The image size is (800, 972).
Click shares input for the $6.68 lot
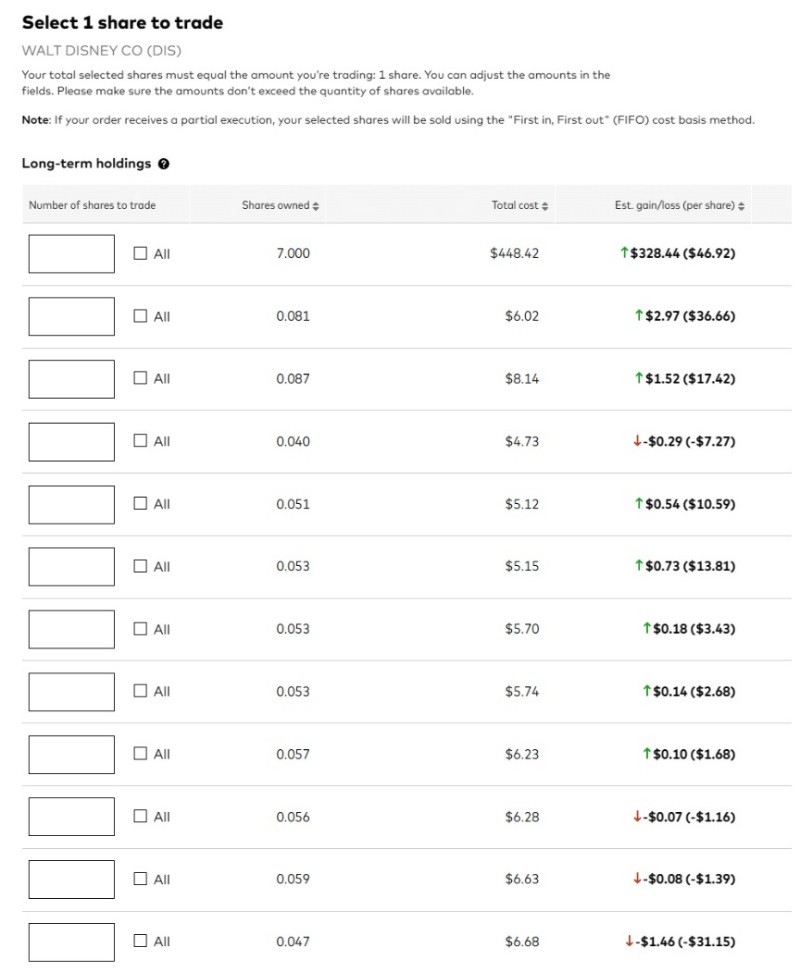click(x=72, y=942)
